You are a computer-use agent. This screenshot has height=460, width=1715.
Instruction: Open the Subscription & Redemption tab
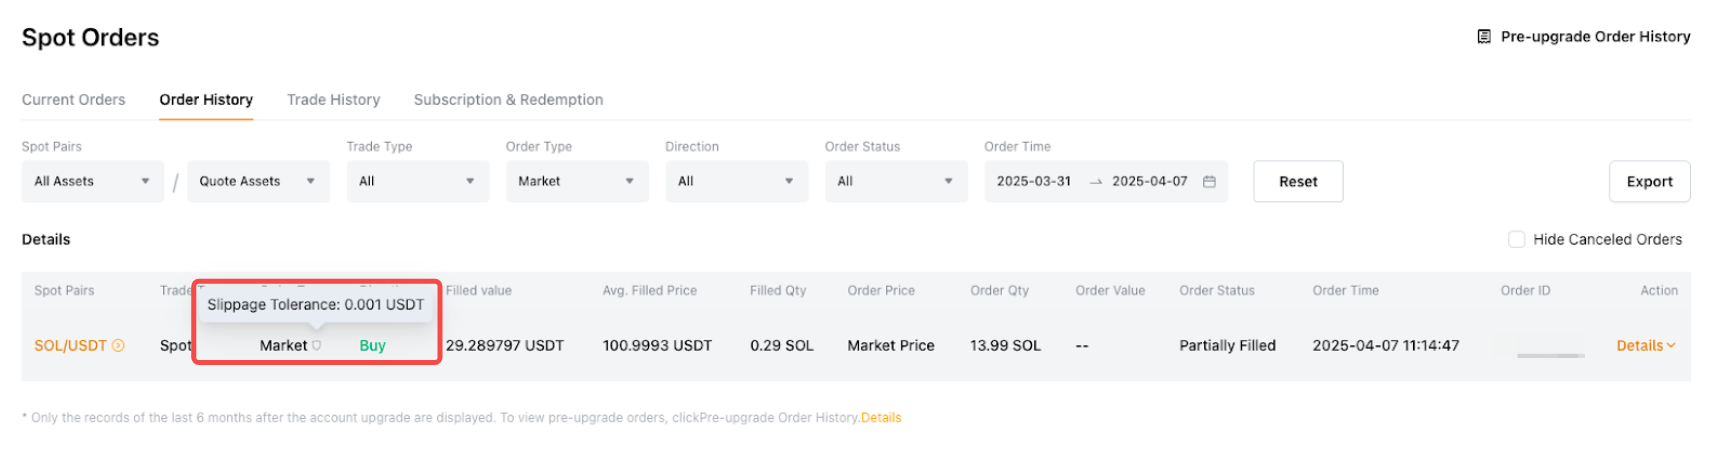[508, 100]
